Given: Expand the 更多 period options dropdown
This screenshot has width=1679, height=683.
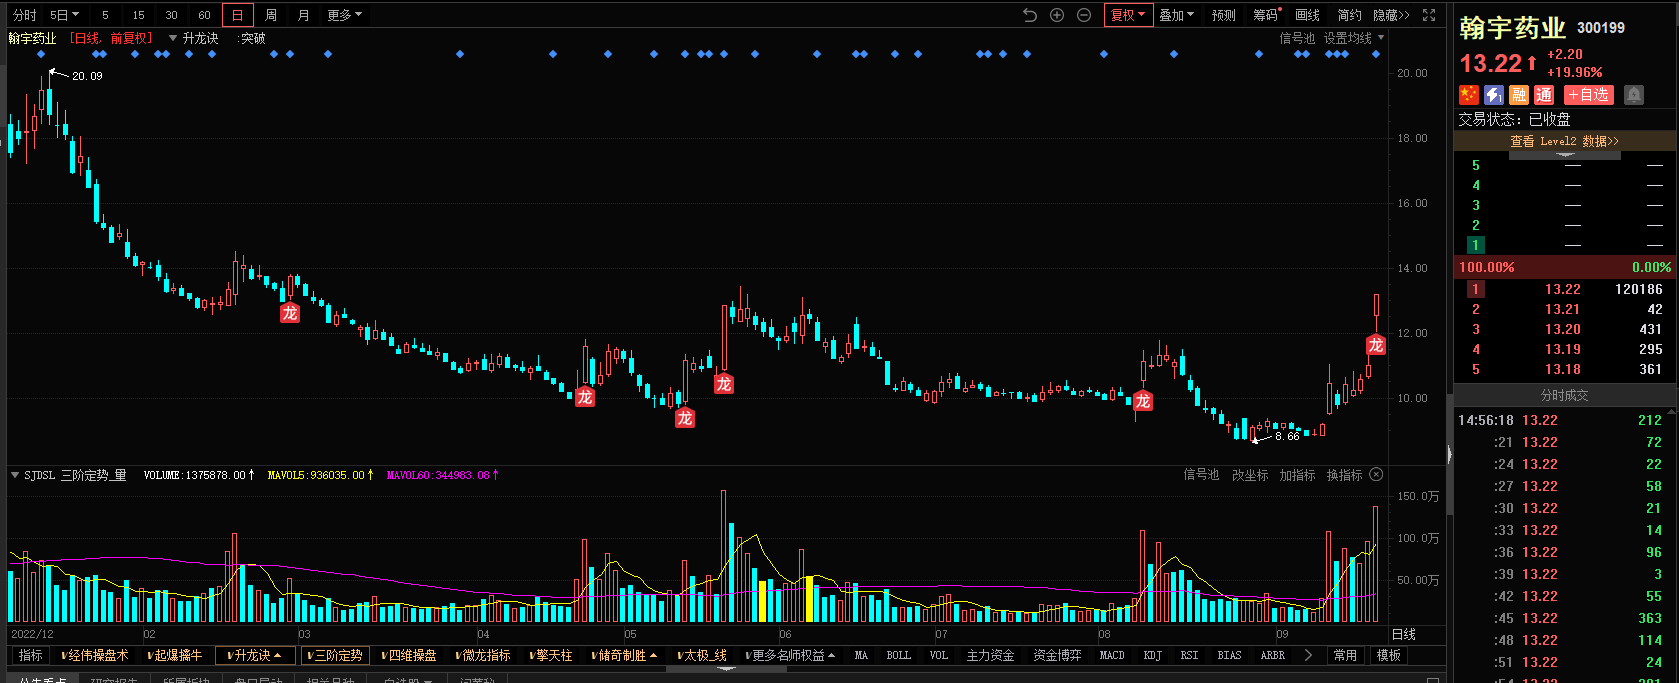Looking at the screenshot, I should tap(345, 15).
